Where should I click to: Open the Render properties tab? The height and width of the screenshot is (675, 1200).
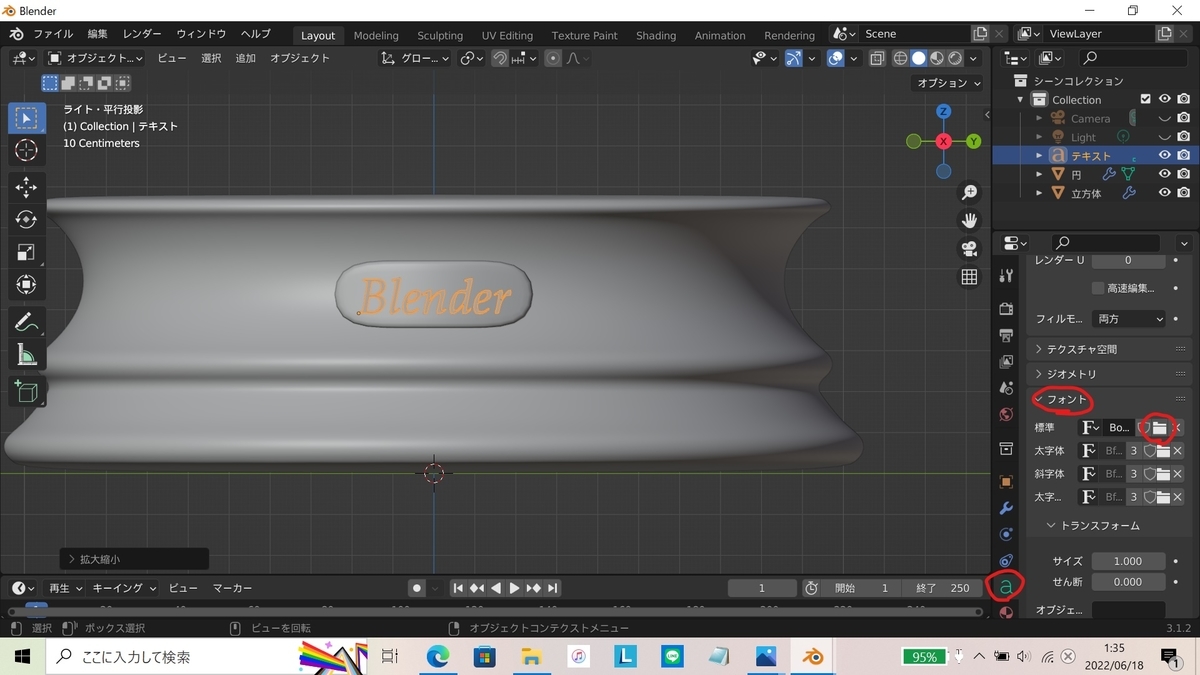(x=1006, y=309)
